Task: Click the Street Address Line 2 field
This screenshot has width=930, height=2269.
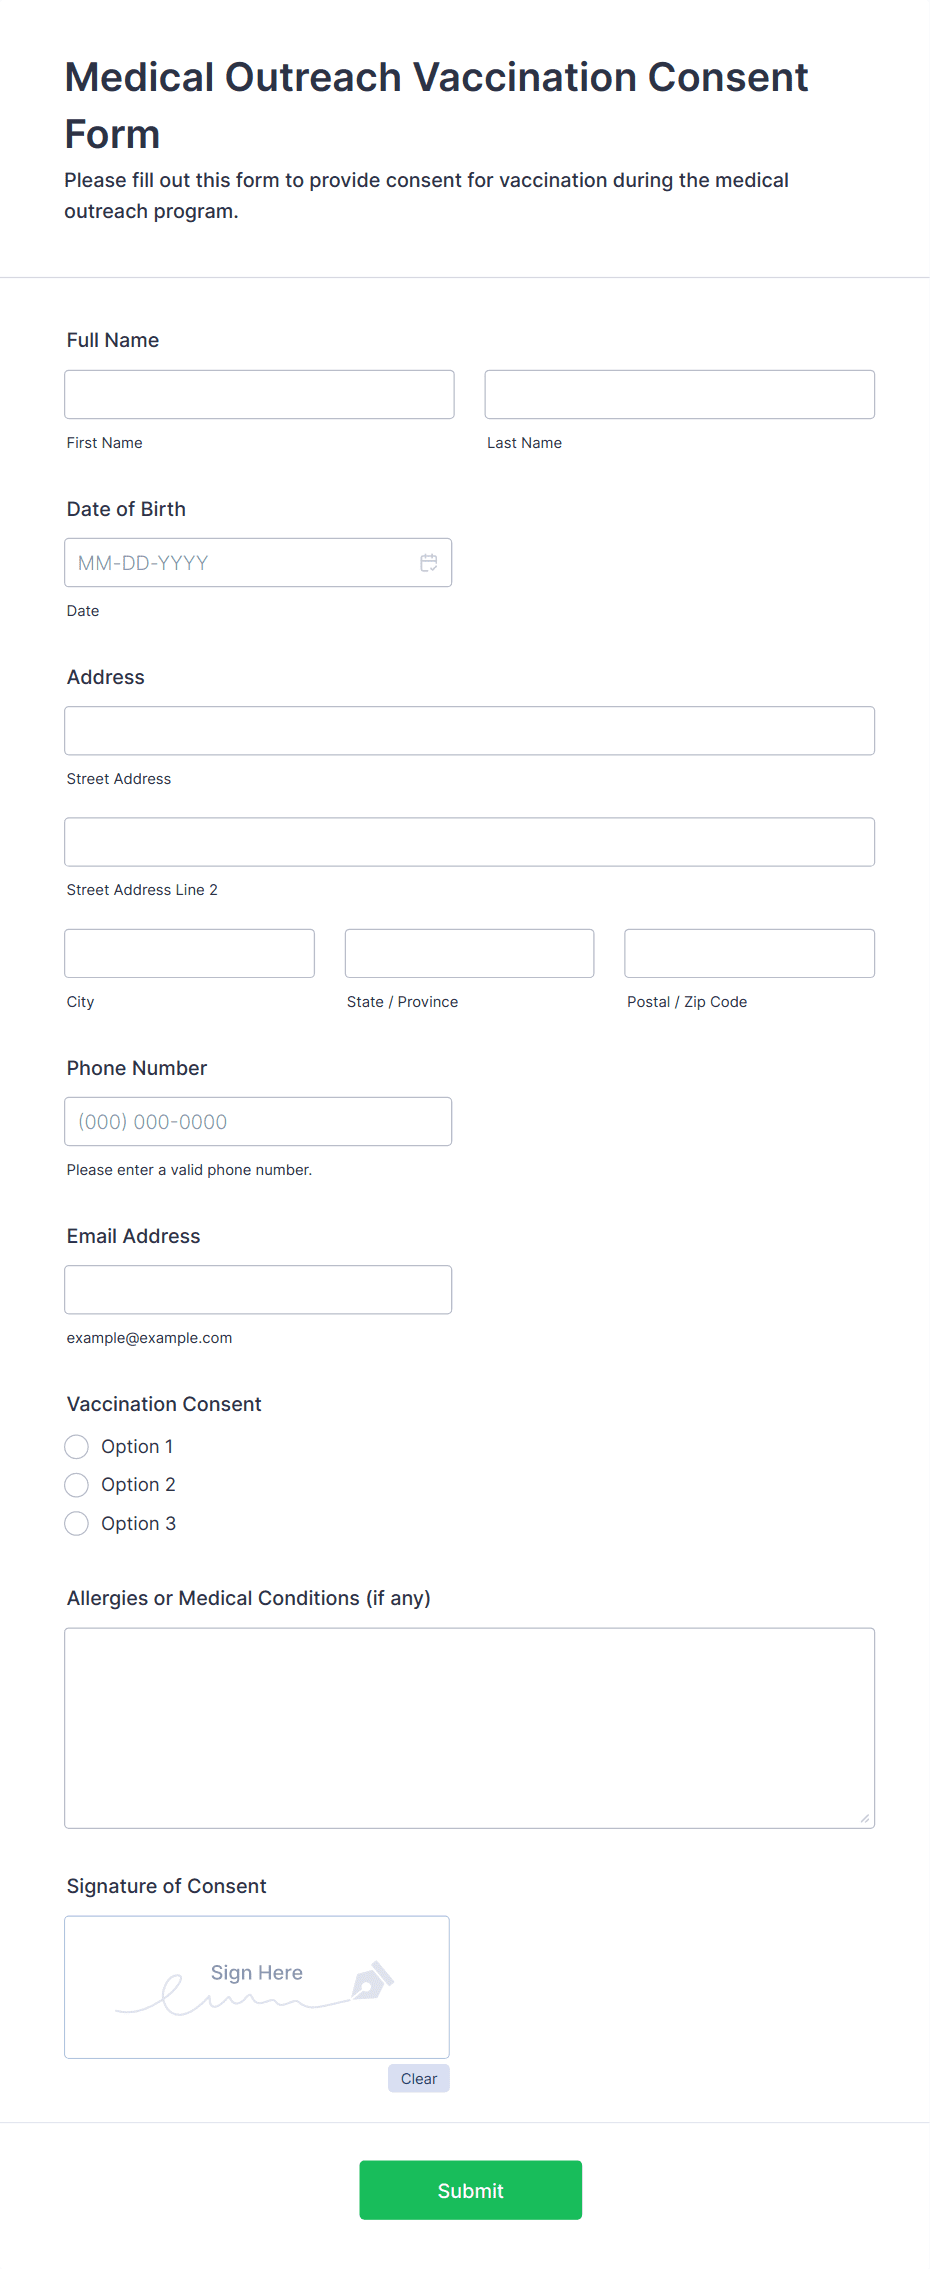Action: pos(469,841)
